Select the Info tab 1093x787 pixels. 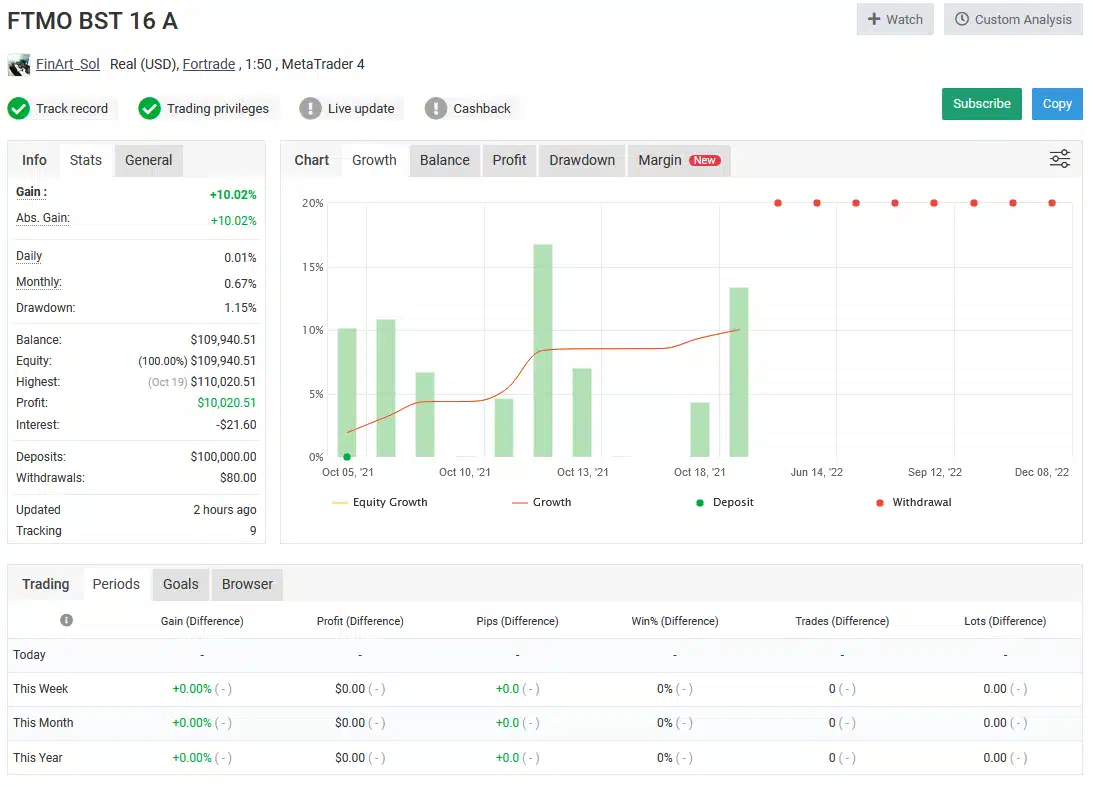click(34, 160)
